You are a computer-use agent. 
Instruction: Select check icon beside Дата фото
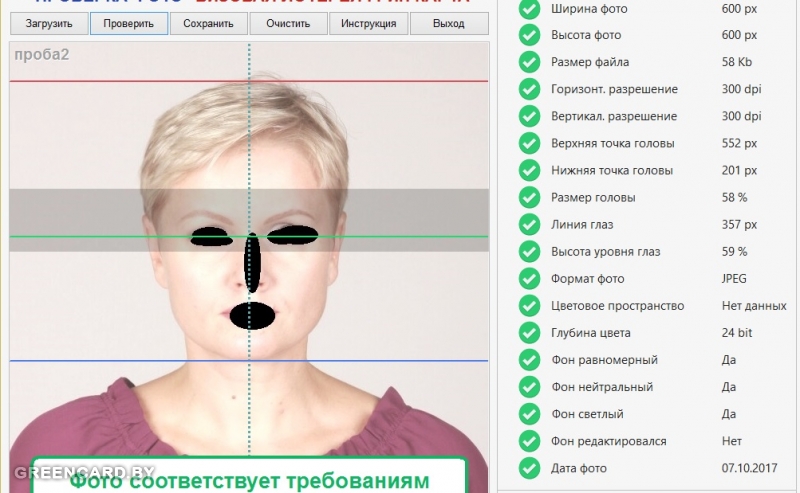click(529, 468)
